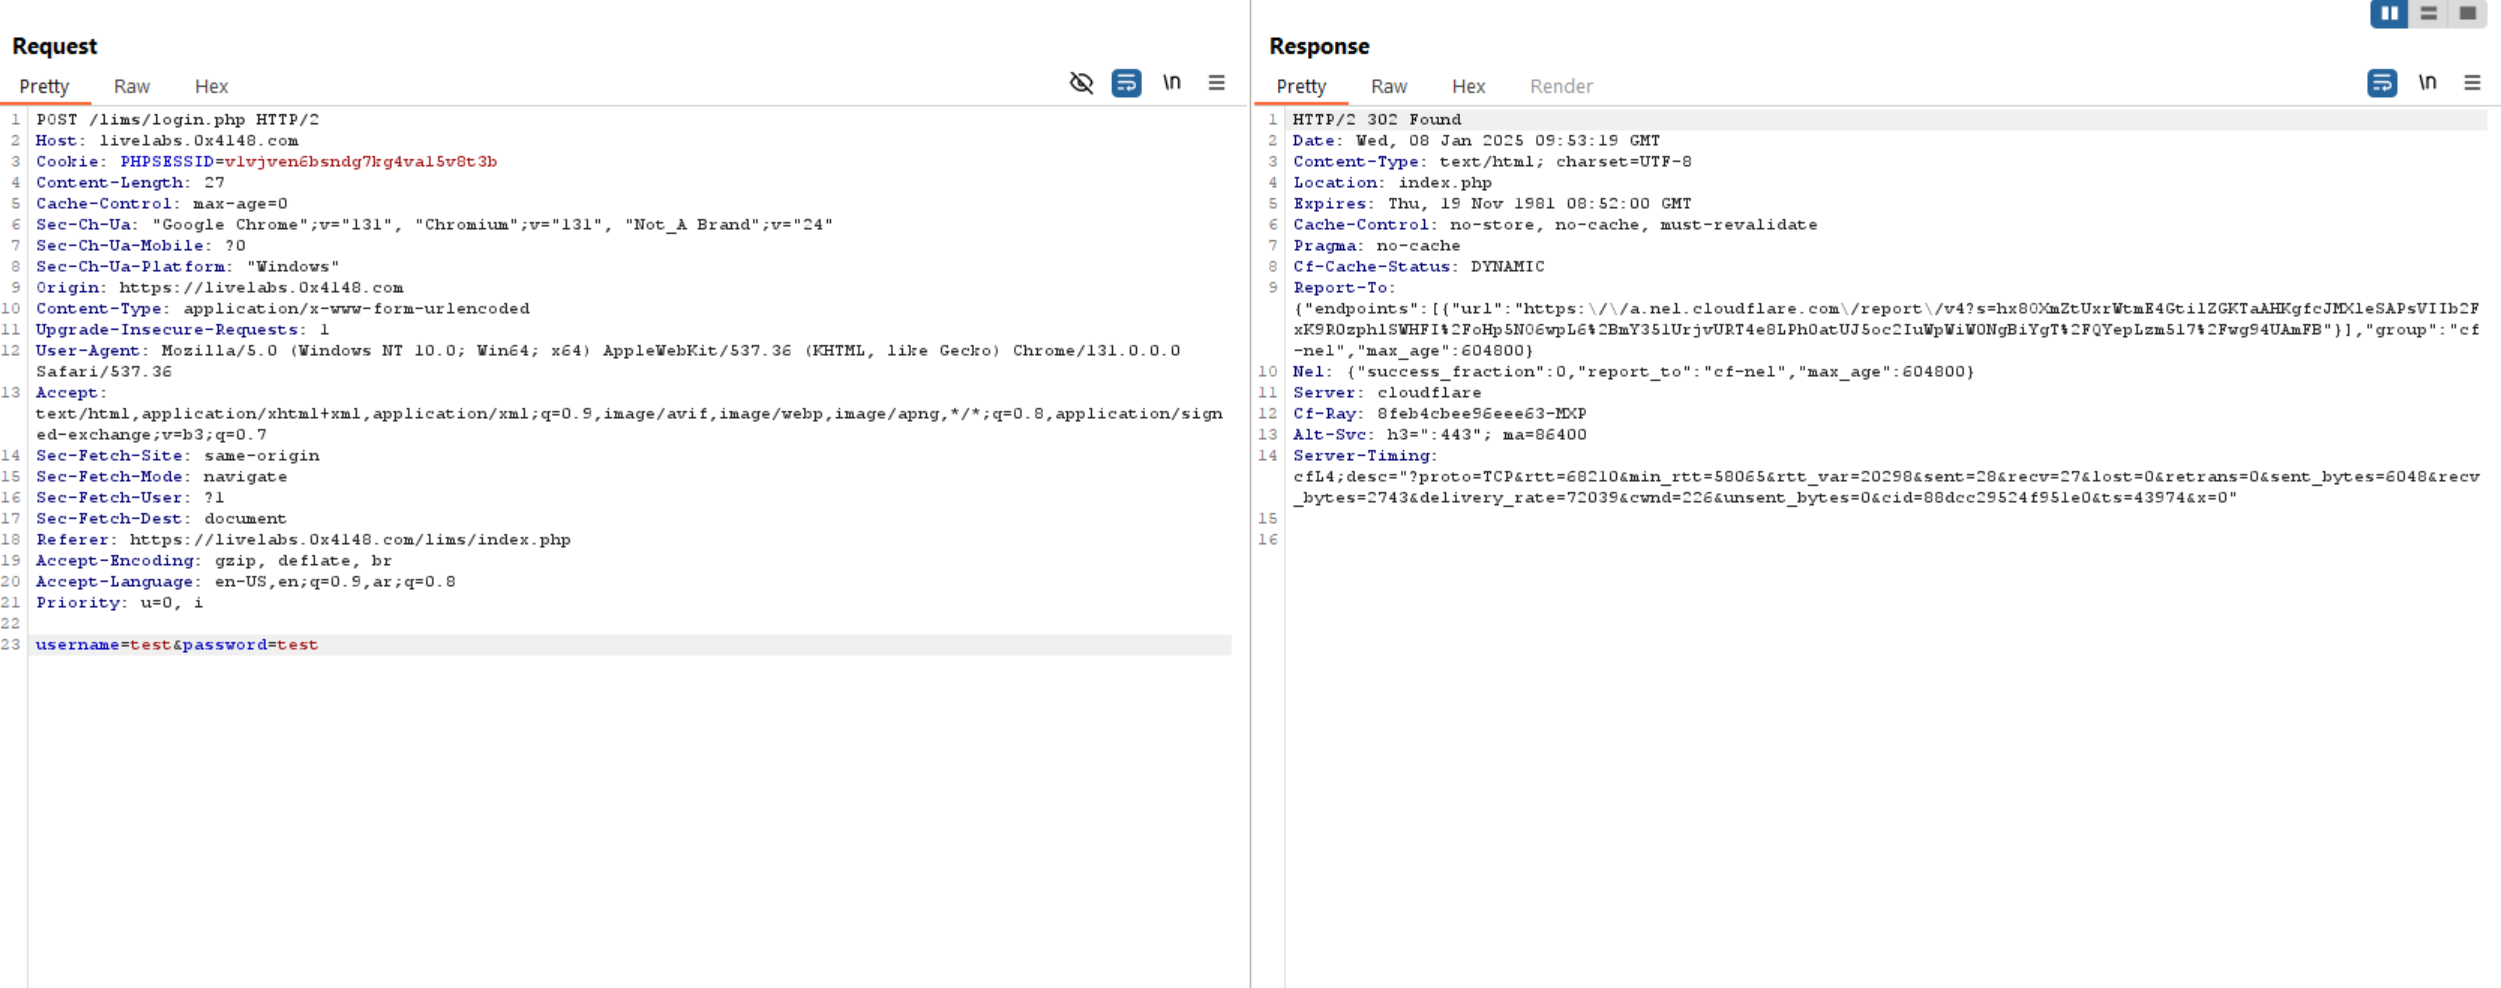Toggle word wrap icon in Request panel

point(1126,83)
